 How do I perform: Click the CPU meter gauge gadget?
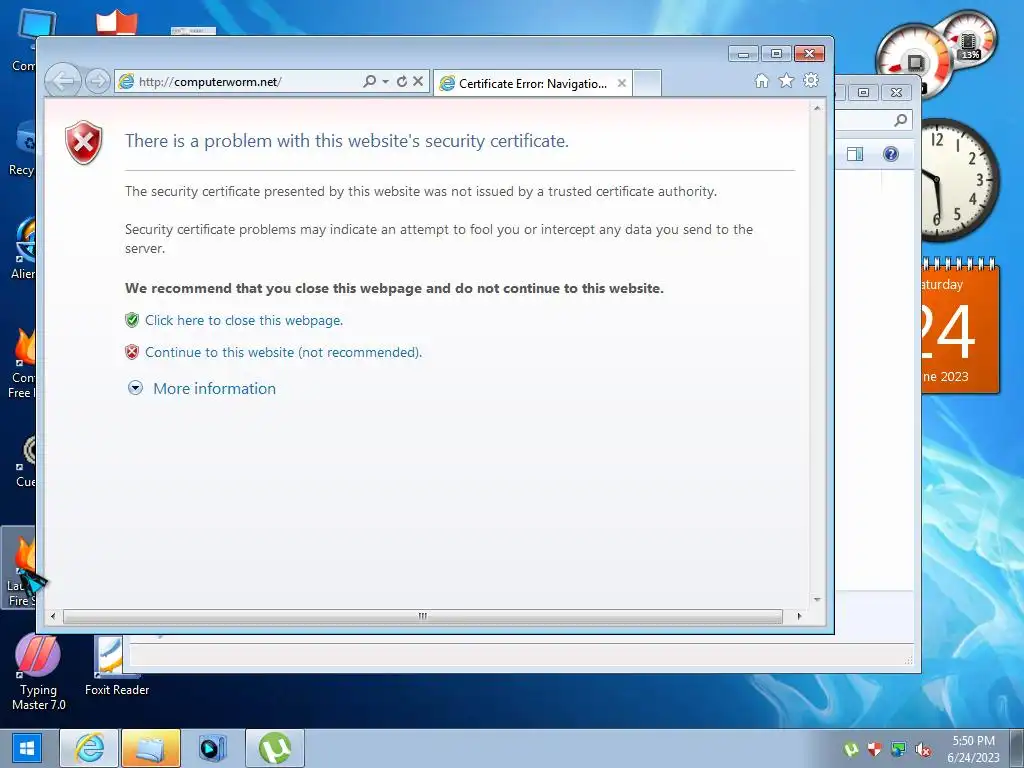coord(914,60)
